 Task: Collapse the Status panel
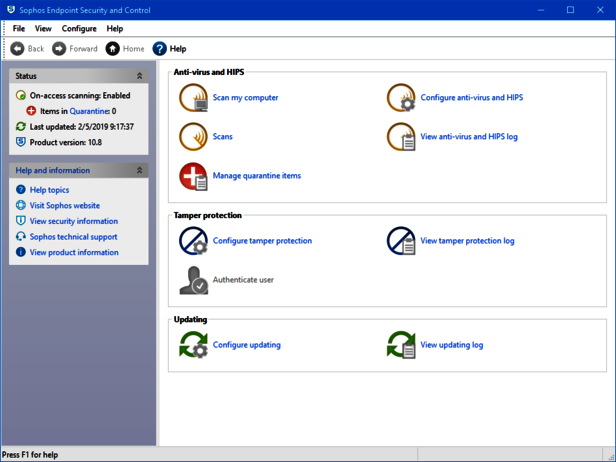pos(139,76)
